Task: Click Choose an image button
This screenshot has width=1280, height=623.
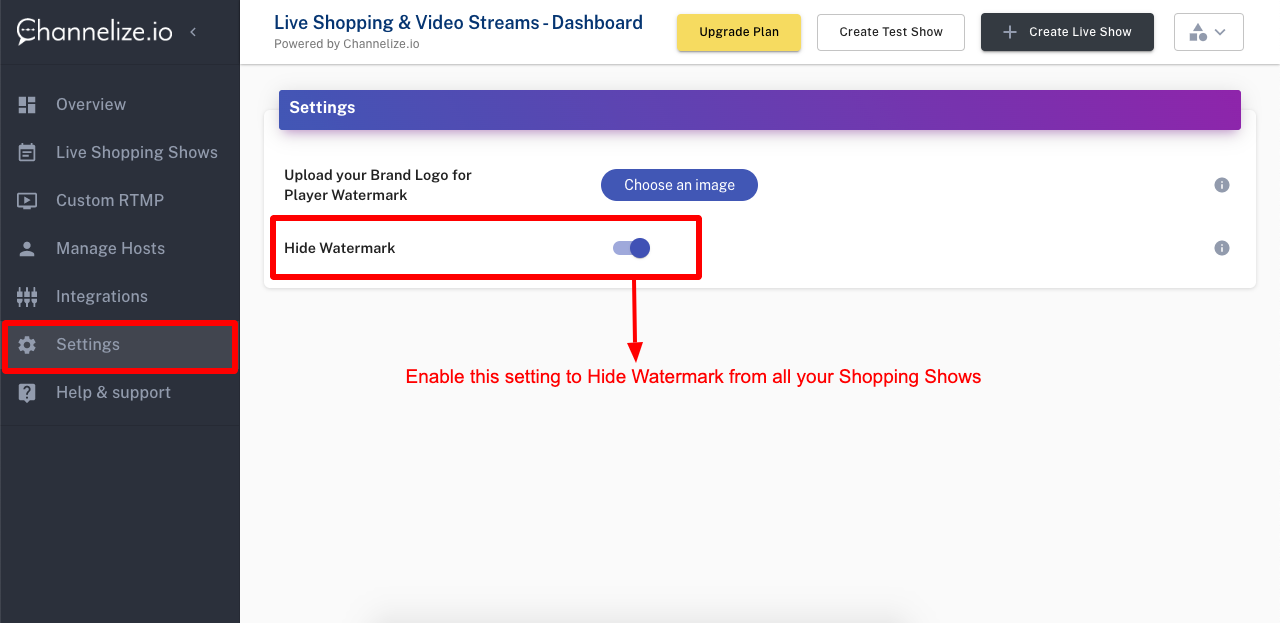Action: tap(679, 185)
